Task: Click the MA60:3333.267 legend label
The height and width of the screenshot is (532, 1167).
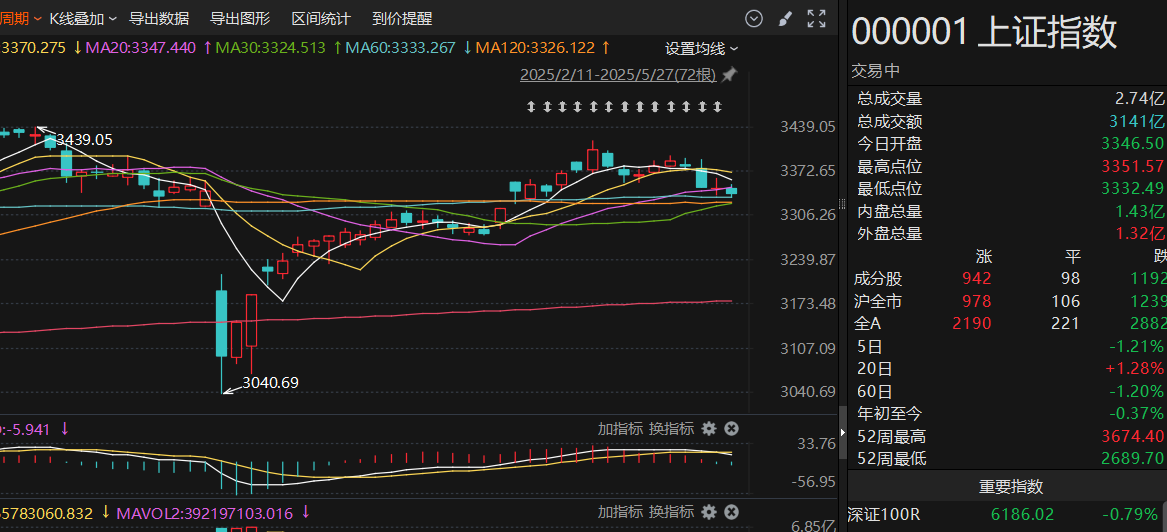Action: pyautogui.click(x=400, y=48)
